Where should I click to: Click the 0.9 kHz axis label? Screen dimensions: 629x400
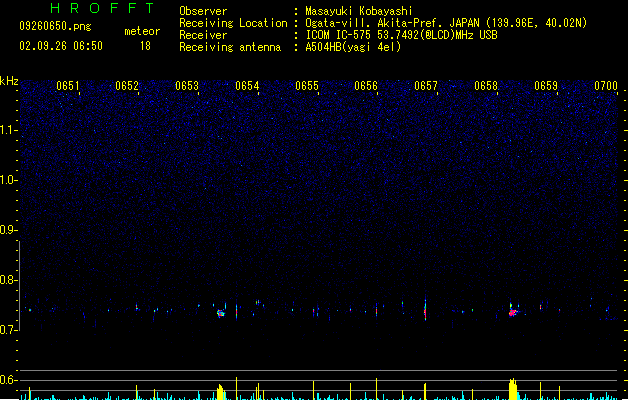9,230
